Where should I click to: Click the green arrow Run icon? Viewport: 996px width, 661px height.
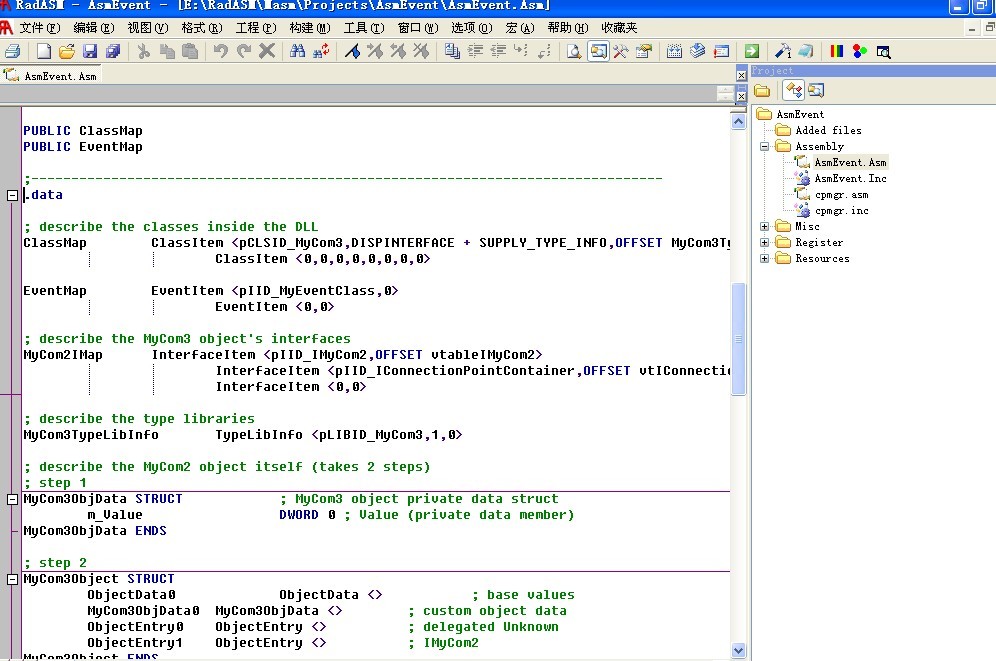coord(751,51)
